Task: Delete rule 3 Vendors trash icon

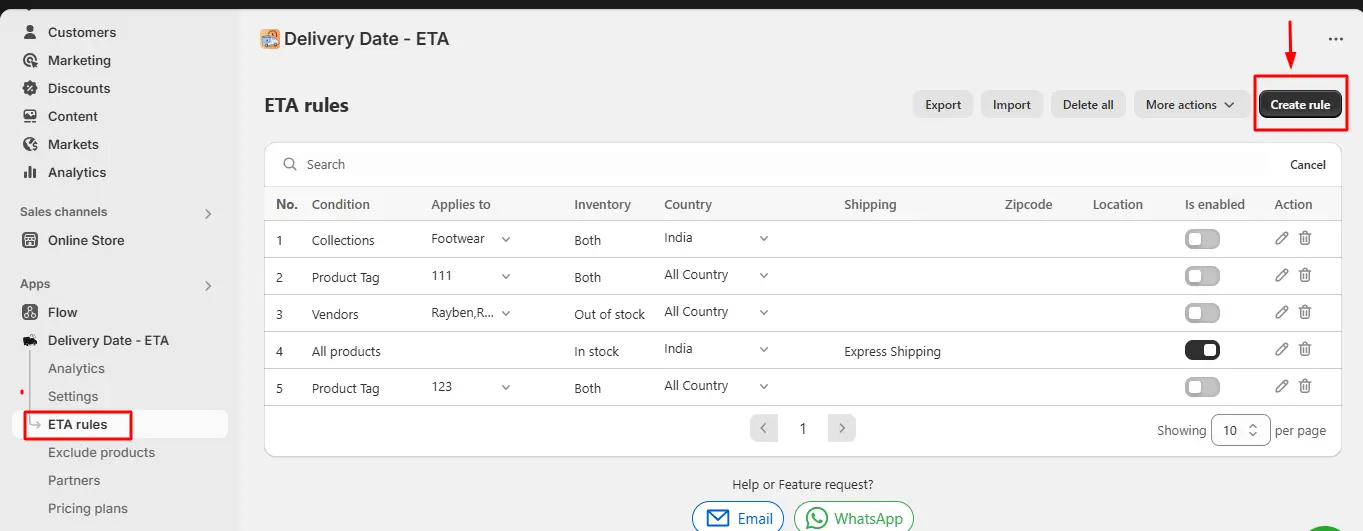Action: pyautogui.click(x=1305, y=312)
